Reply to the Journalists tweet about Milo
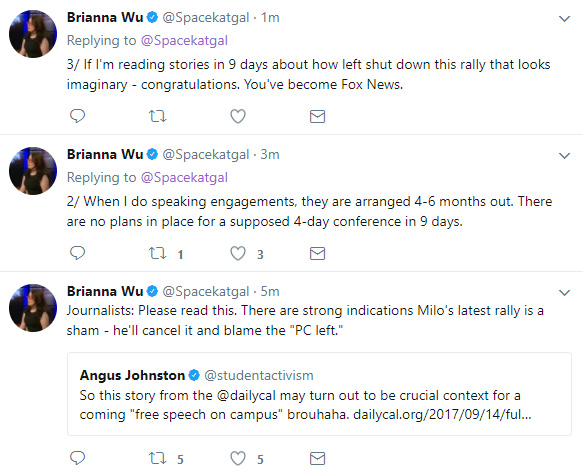Viewport: 583px width, 474px height. coord(77,458)
